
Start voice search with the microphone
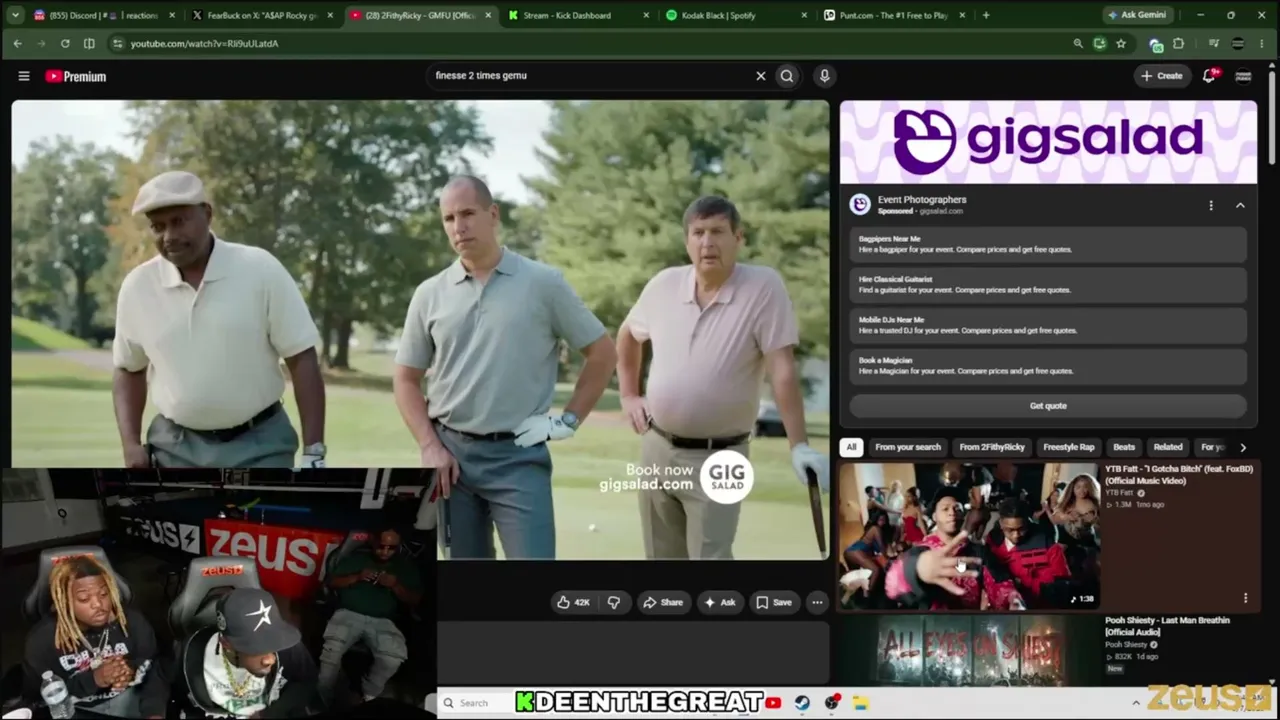(x=824, y=76)
